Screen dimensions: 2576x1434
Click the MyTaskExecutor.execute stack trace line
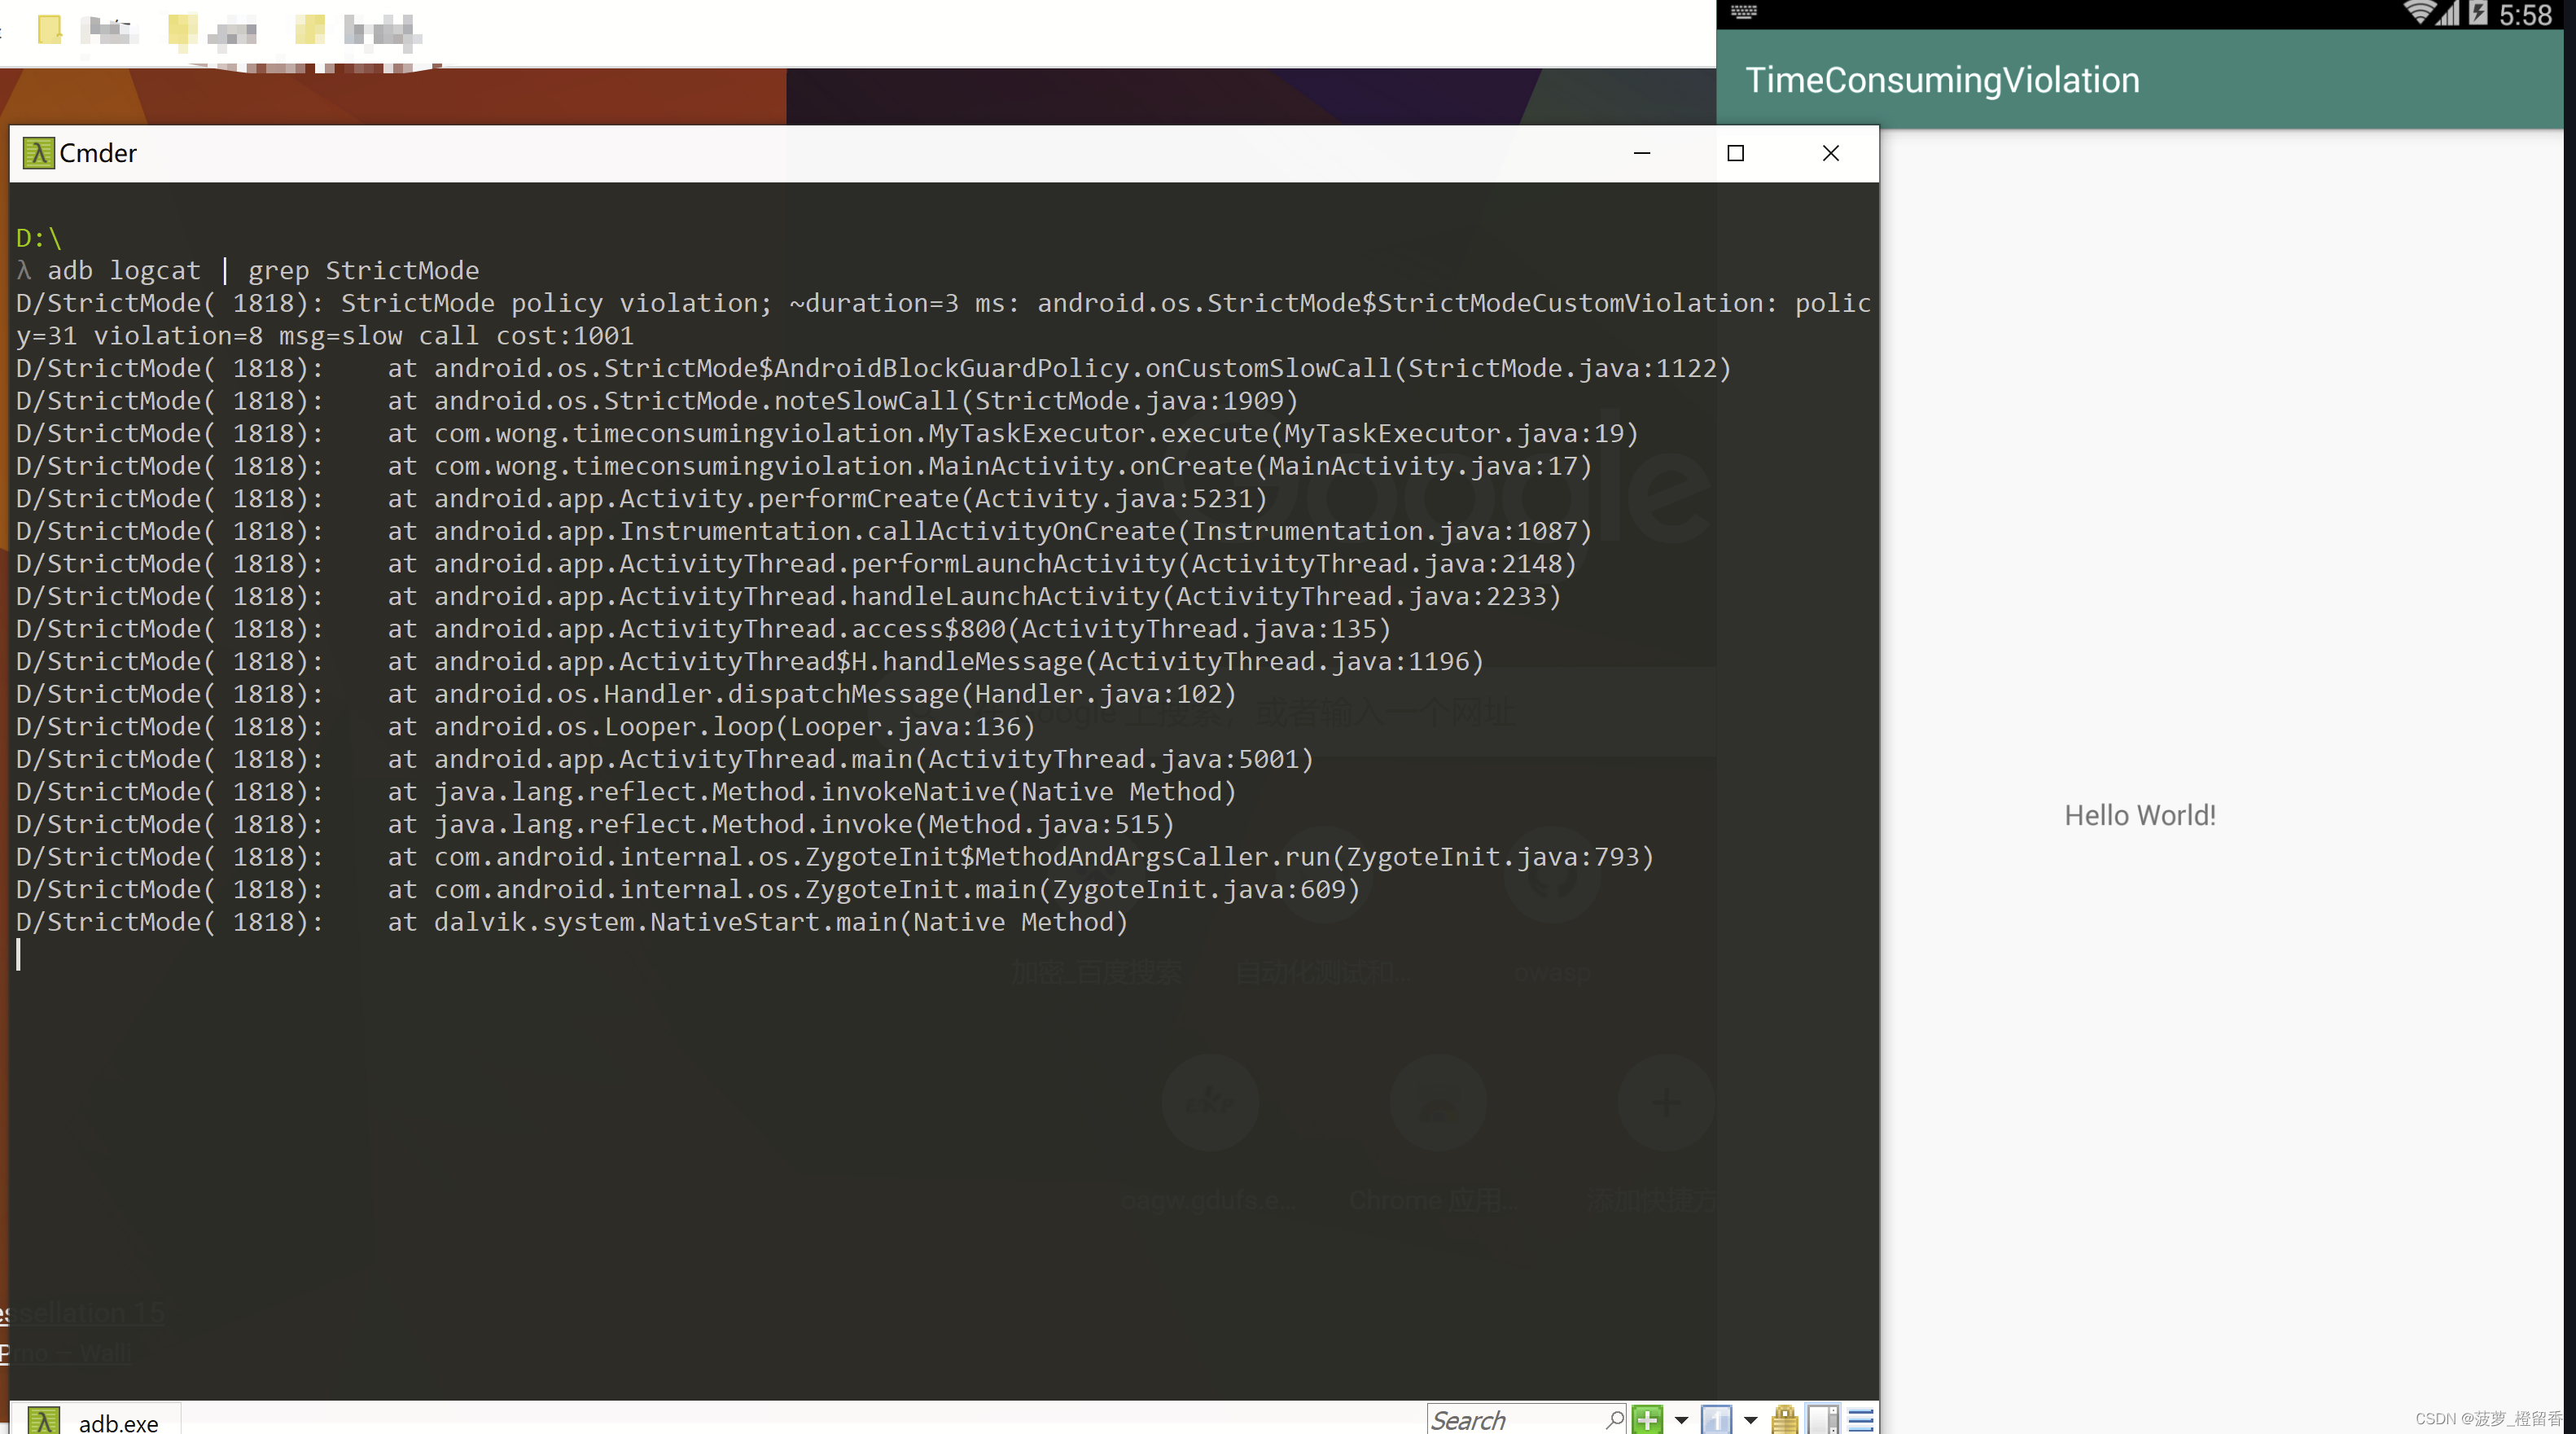[x=827, y=433]
